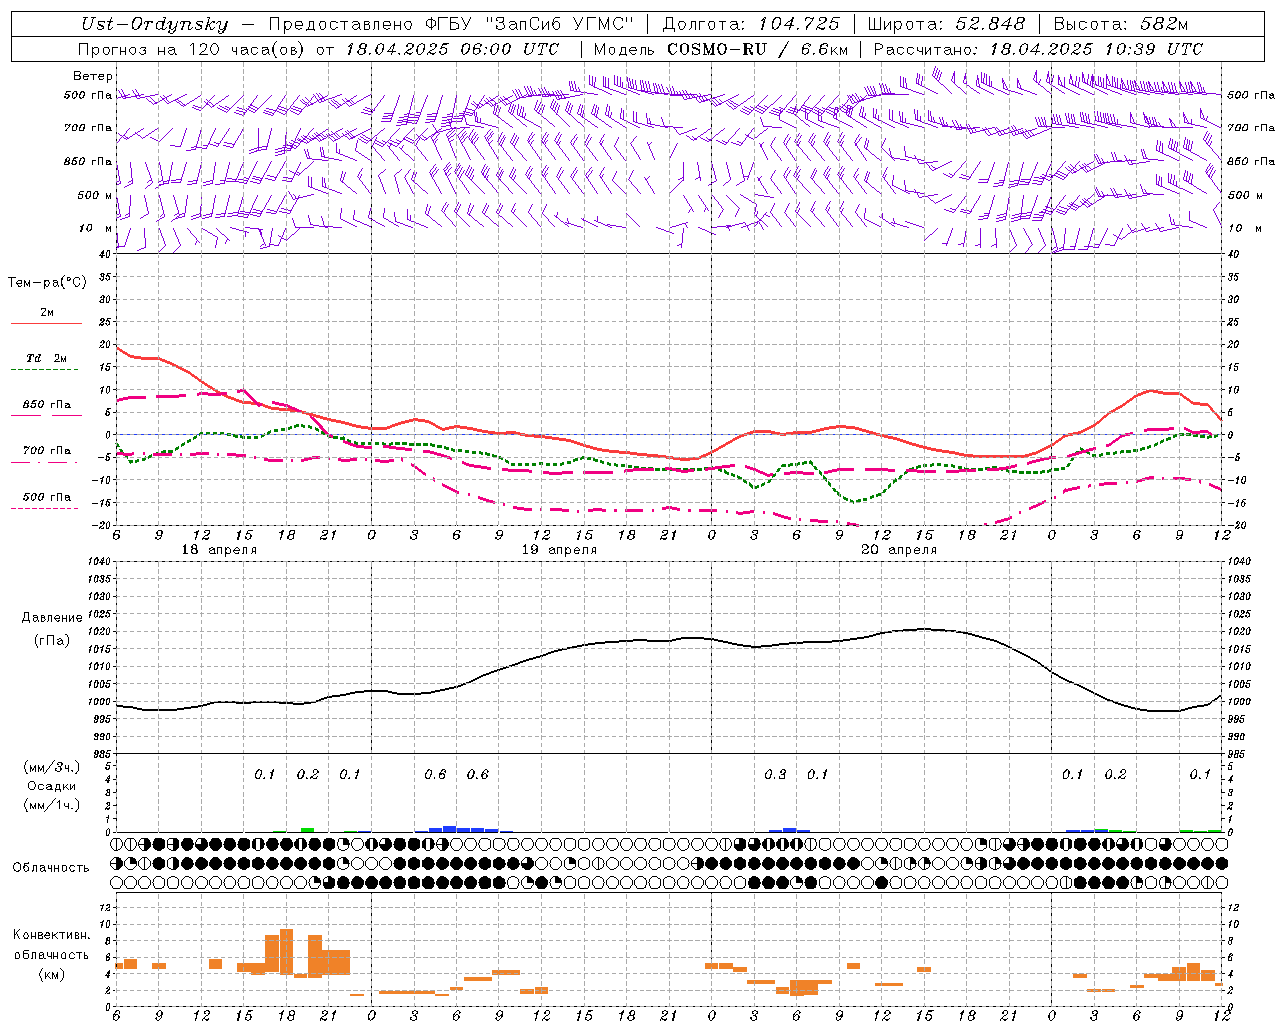
Task: Click the 500 гПа label in temperature legend
Action: pos(47,497)
